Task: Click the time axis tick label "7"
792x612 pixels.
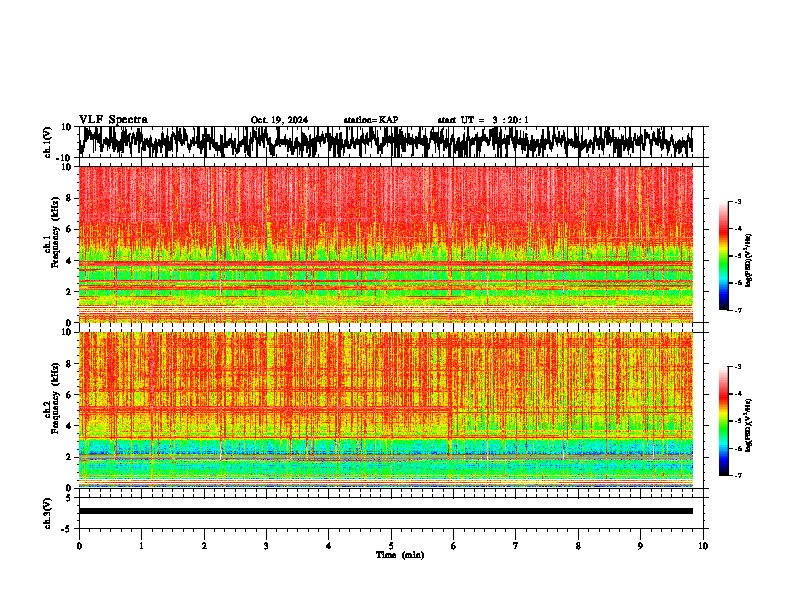Action: point(516,546)
